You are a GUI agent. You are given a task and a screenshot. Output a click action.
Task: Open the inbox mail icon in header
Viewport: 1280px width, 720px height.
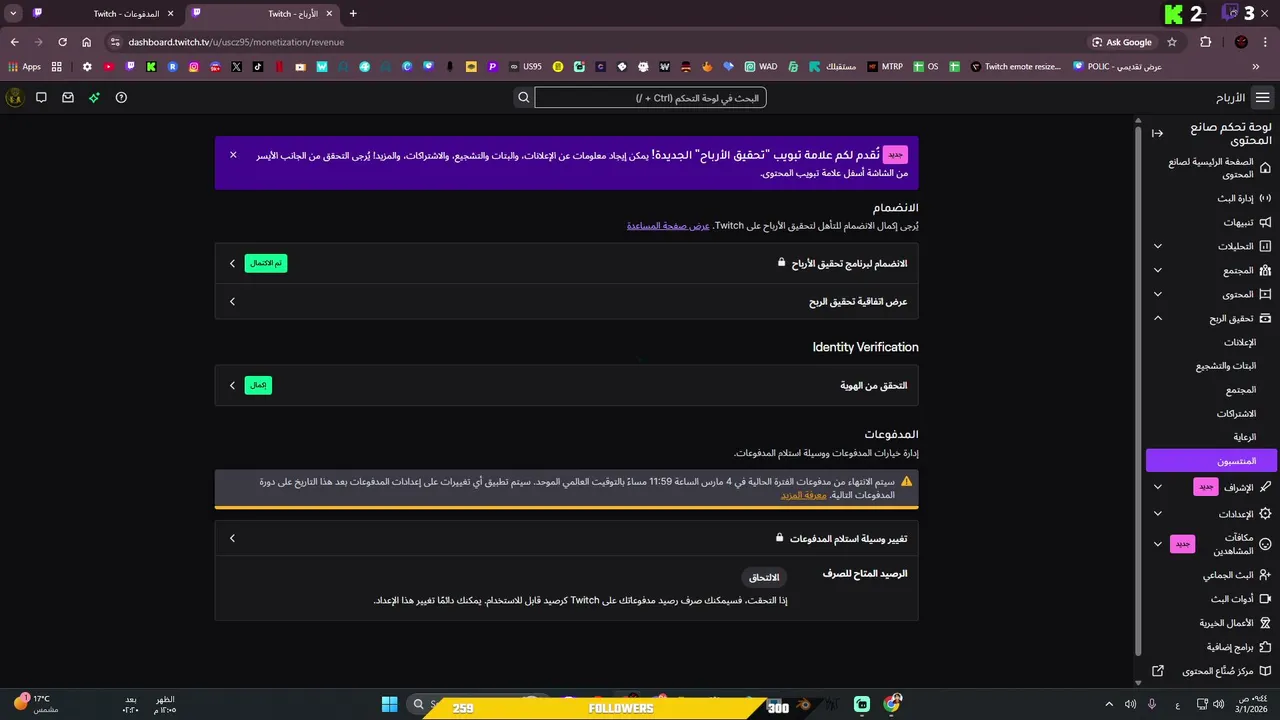coord(68,98)
